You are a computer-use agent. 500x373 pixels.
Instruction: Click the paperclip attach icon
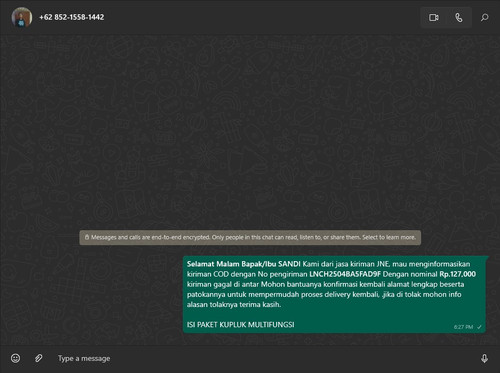click(x=39, y=358)
